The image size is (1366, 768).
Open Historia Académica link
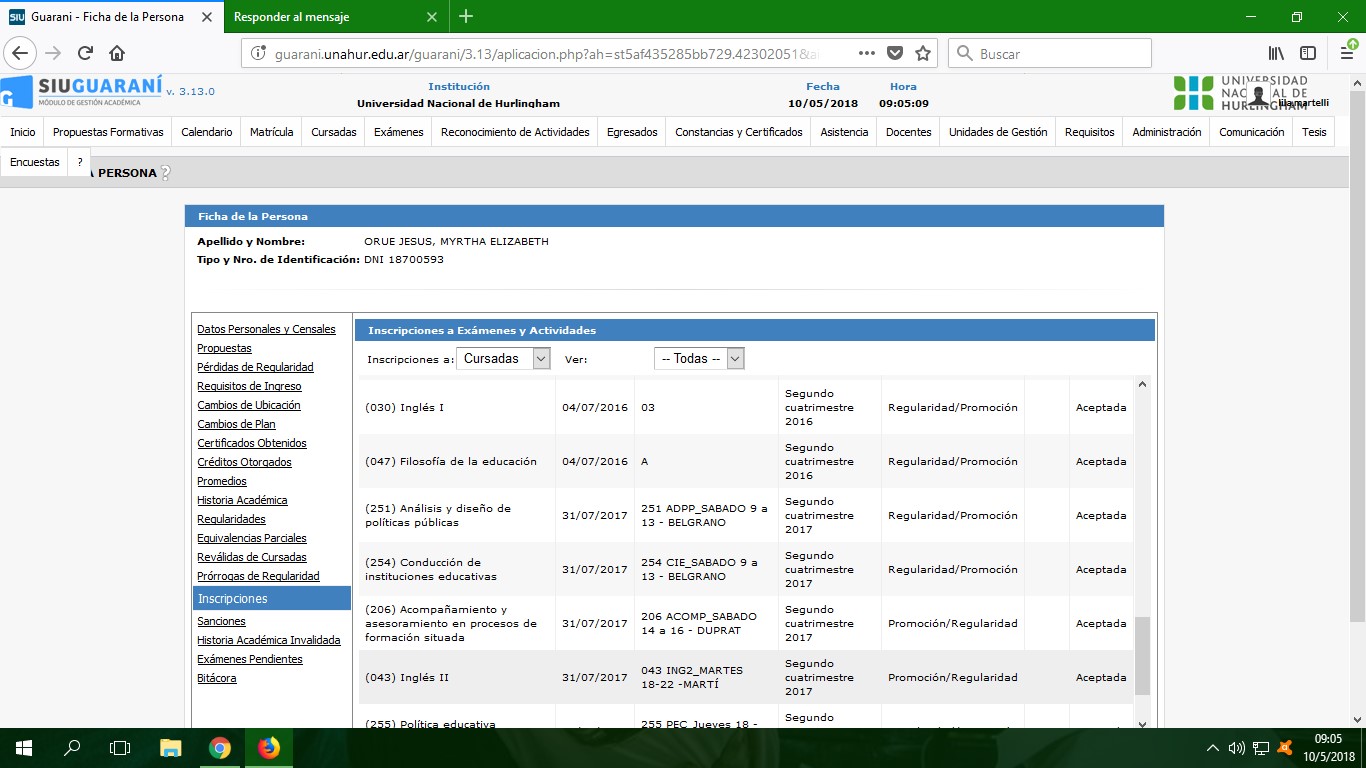242,500
